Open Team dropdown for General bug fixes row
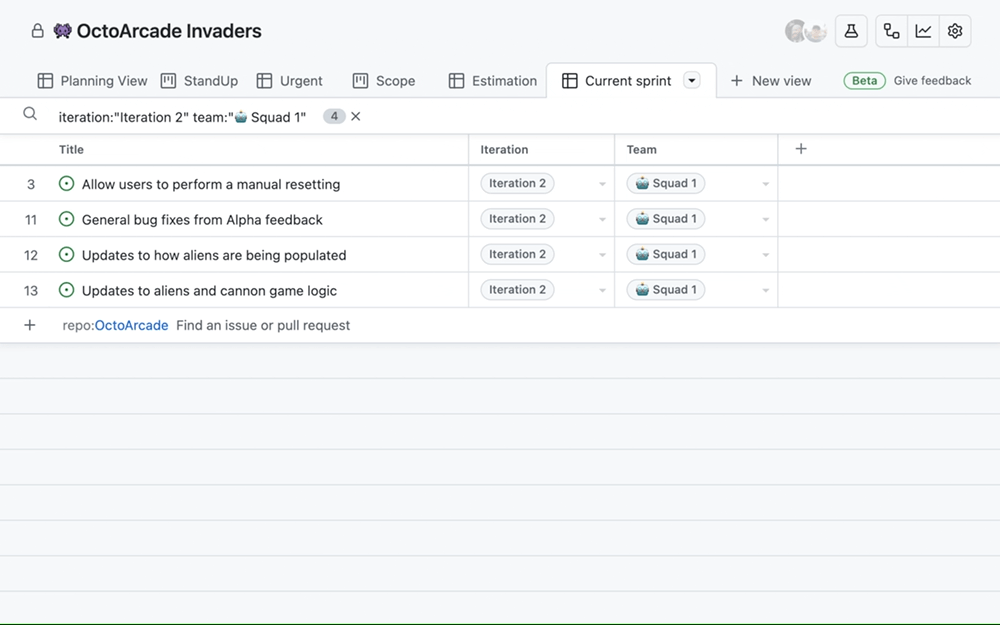The width and height of the screenshot is (1000, 625). 765,219
